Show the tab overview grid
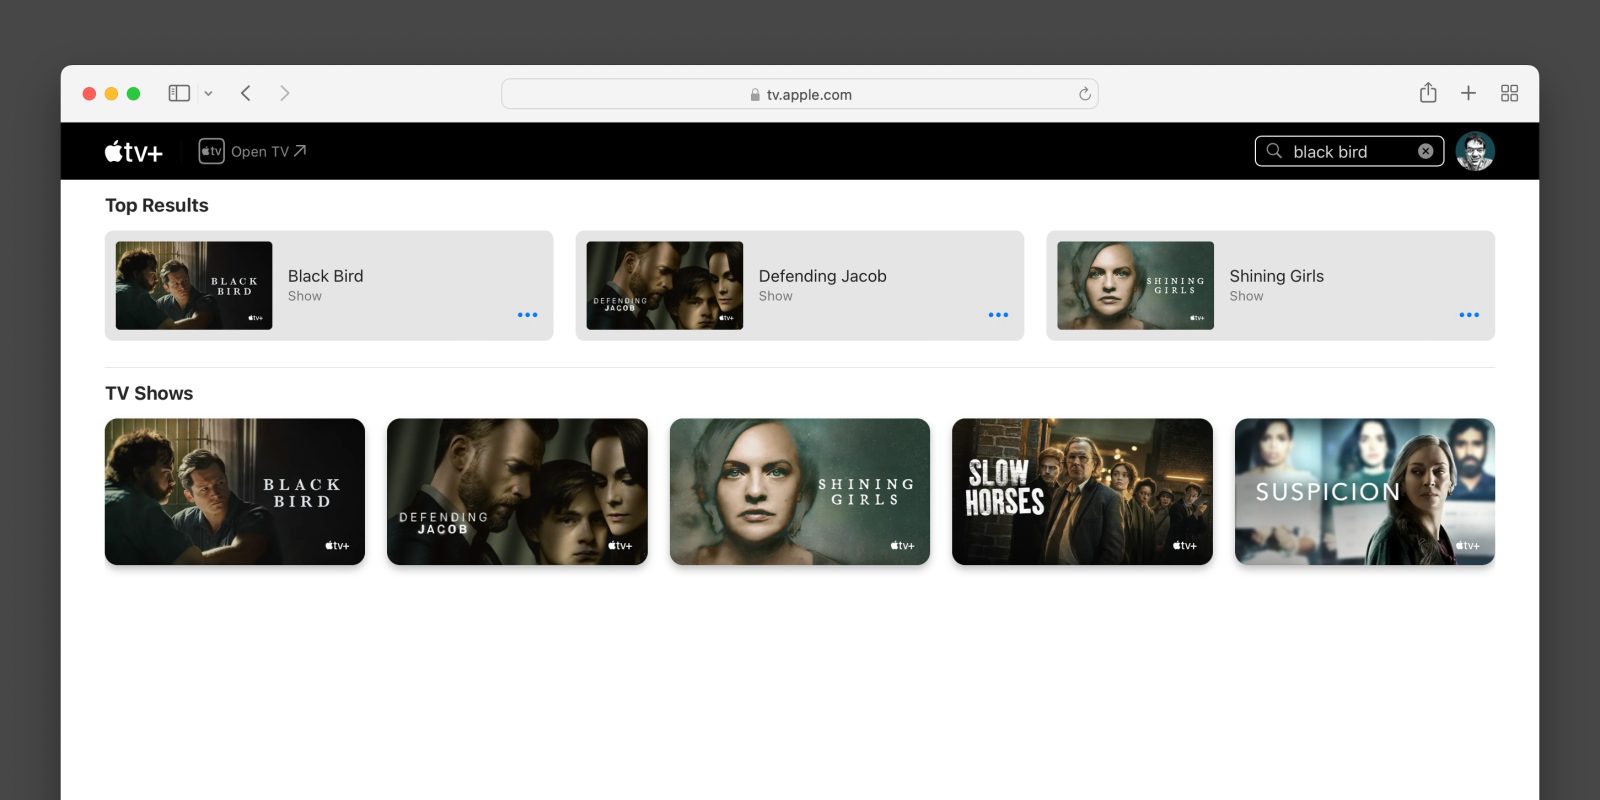This screenshot has width=1600, height=800. pos(1509,93)
